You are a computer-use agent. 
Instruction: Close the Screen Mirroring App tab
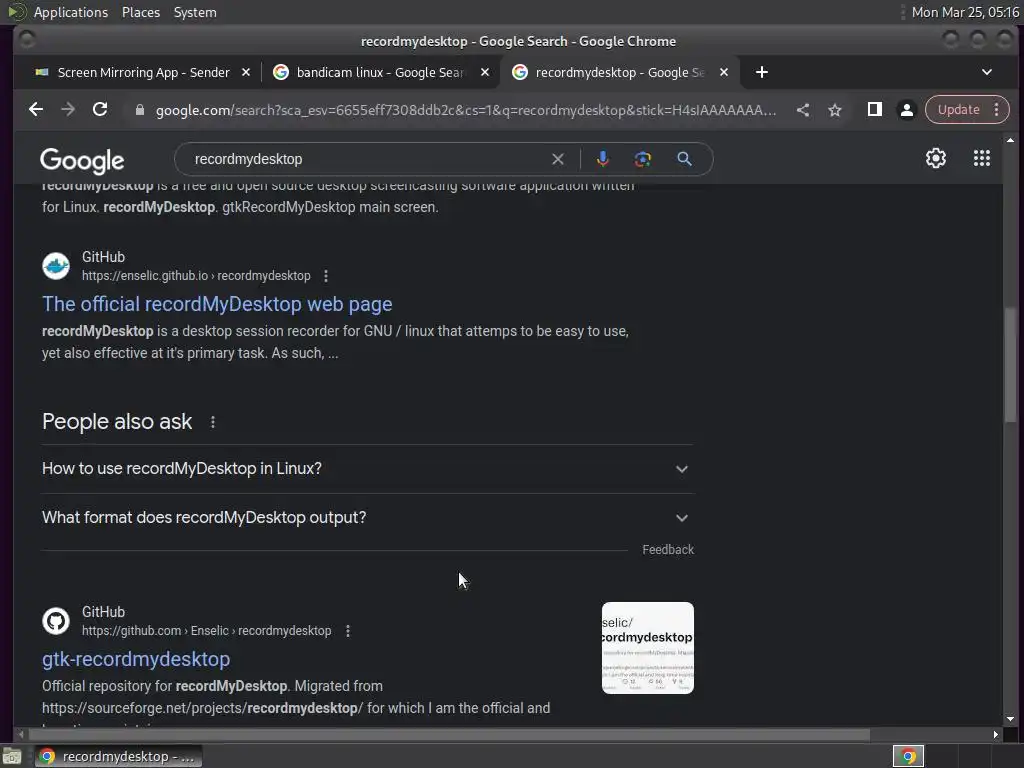(x=246, y=72)
